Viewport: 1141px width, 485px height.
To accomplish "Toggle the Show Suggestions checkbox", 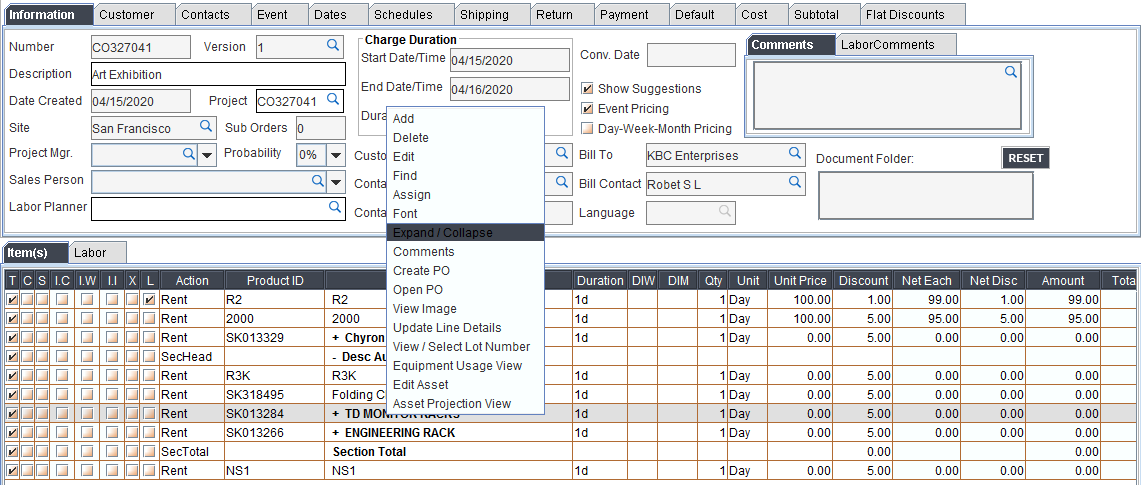I will tap(588, 89).
